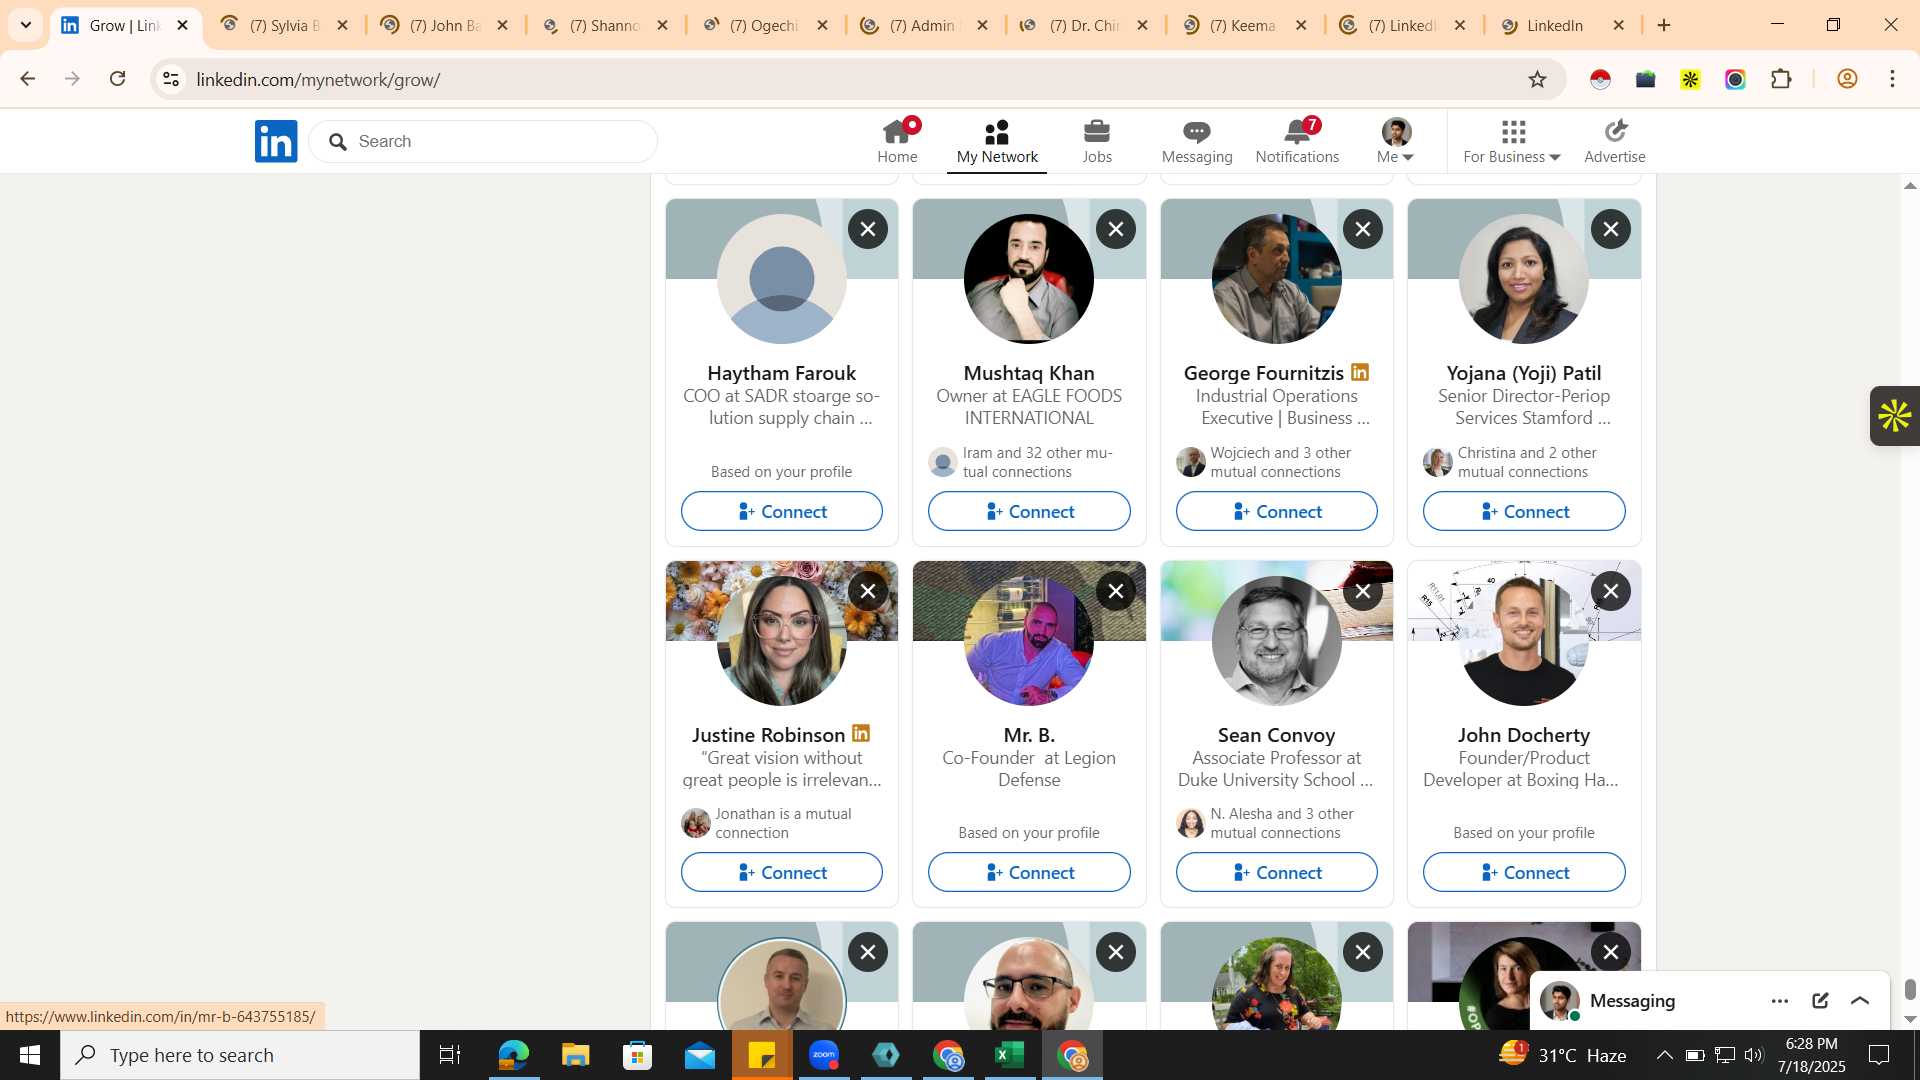Switch to the Ogechi browser tab
The image size is (1920, 1080).
tap(765, 25)
